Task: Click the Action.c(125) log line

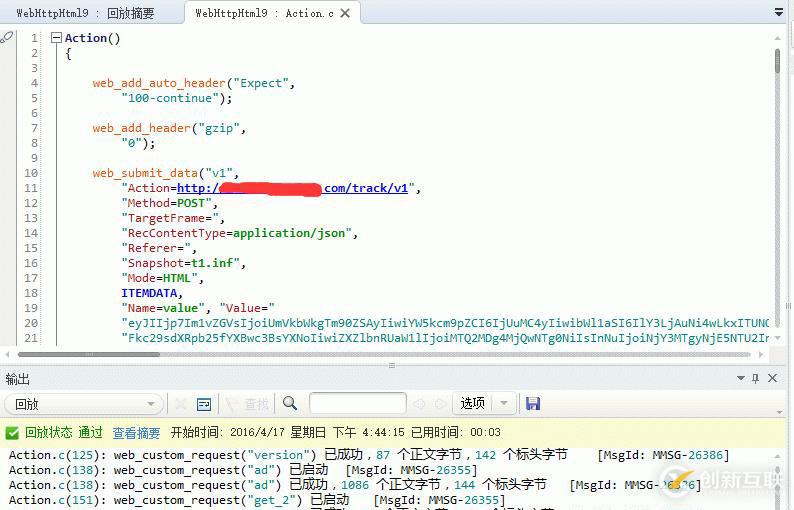Action: tap(369, 455)
